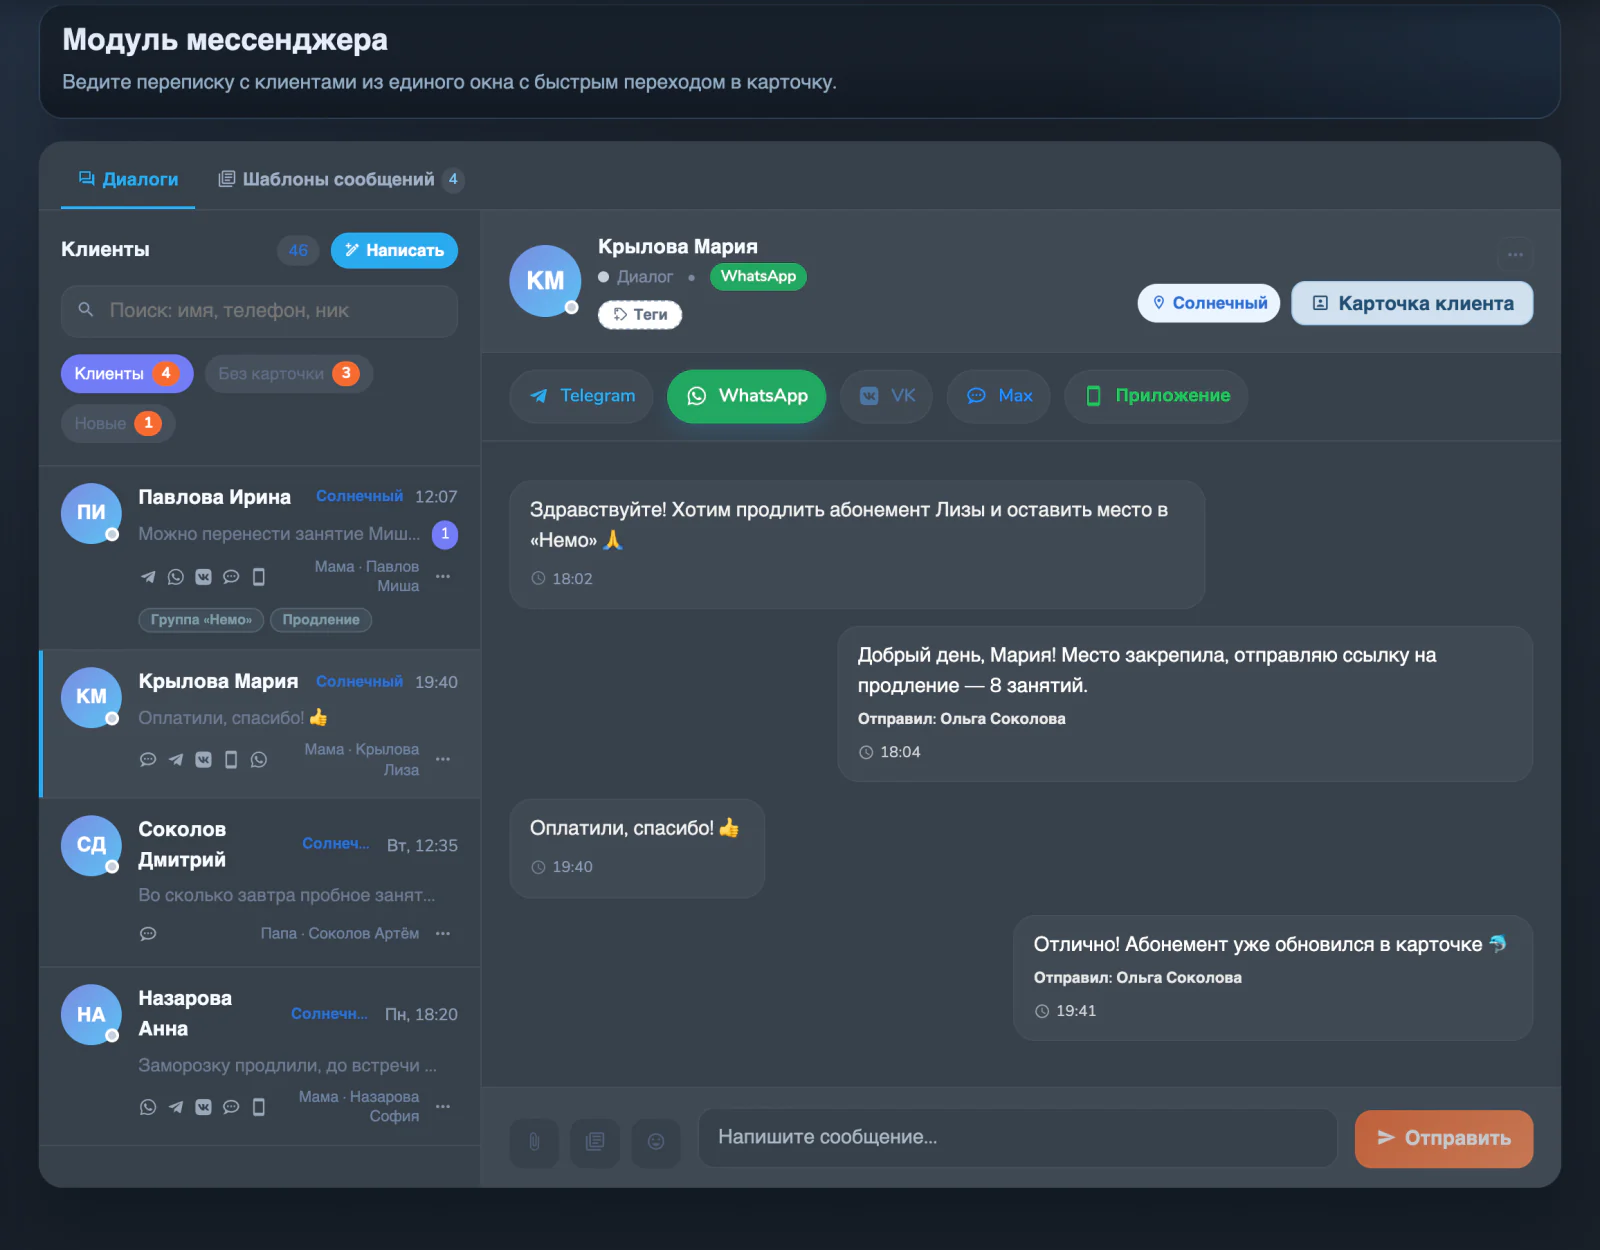The width and height of the screenshot is (1600, 1250).
Task: Select the Telegram channel tab
Action: [581, 396]
